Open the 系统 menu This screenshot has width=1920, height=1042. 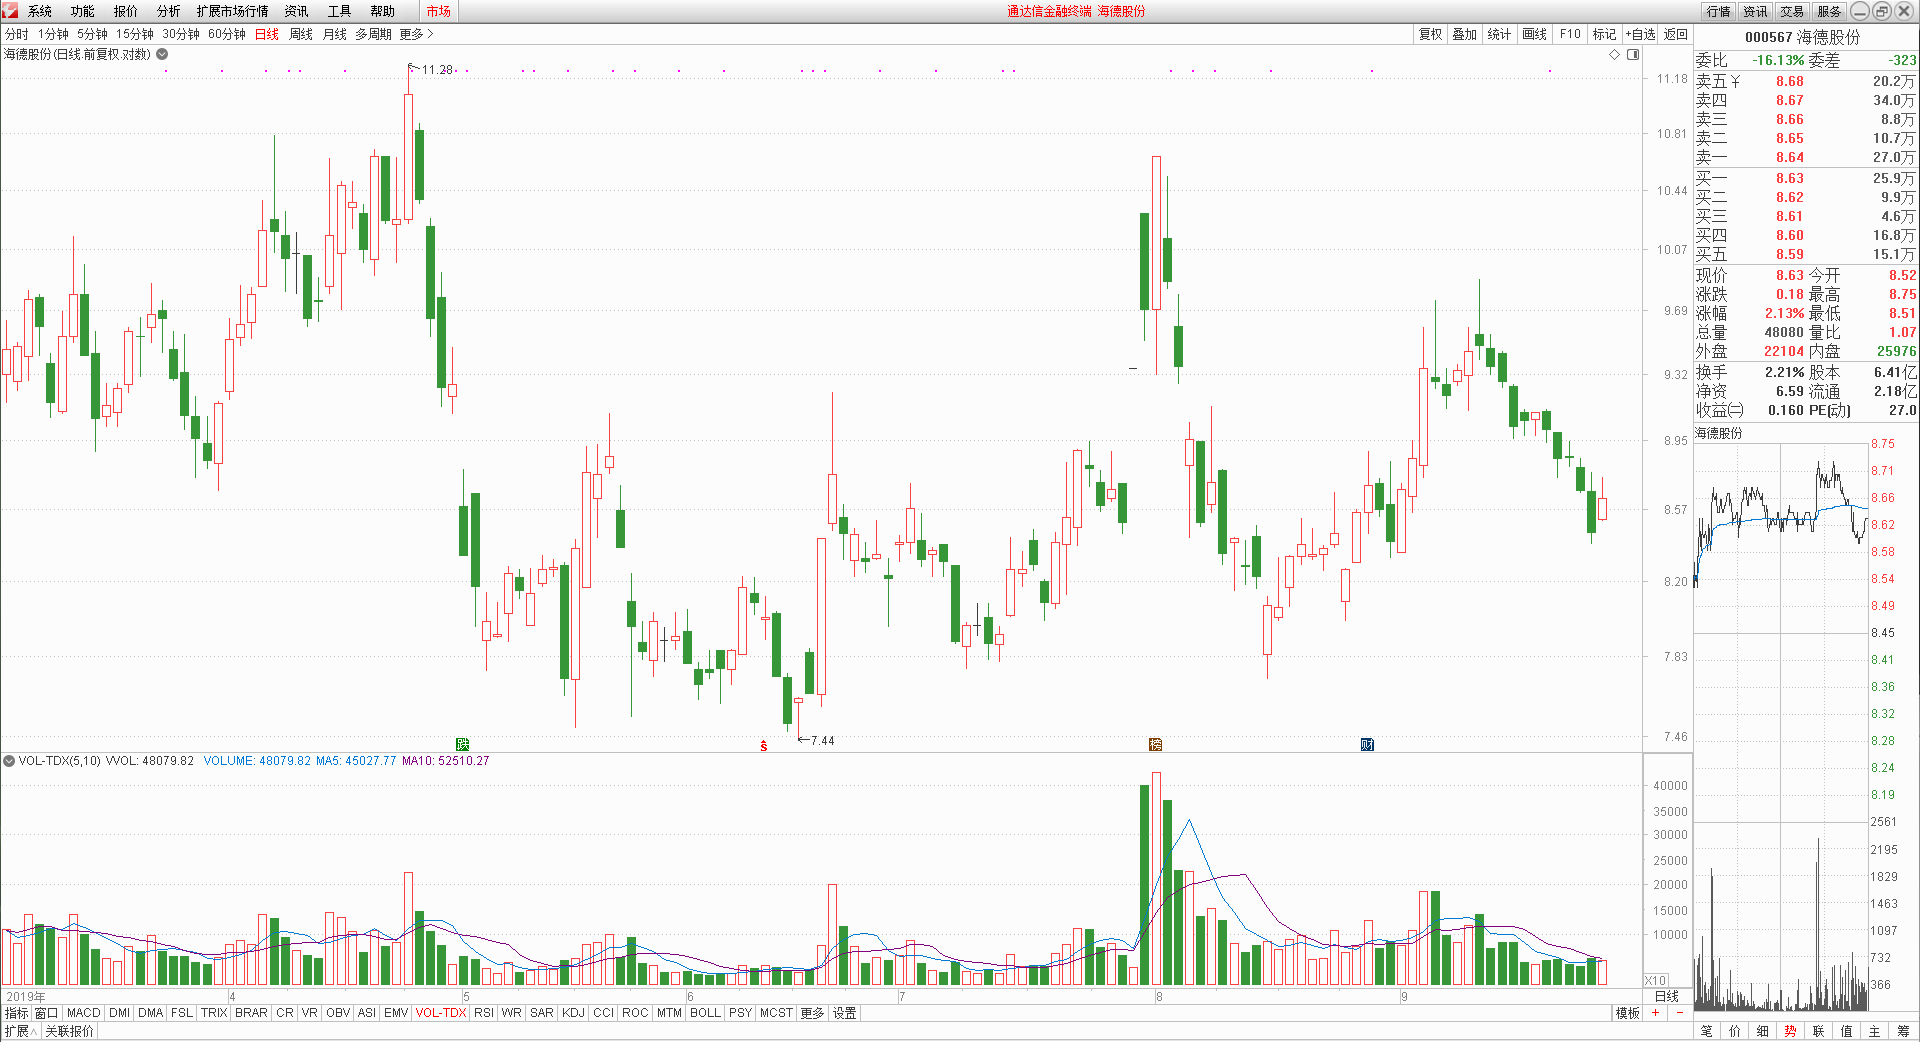(40, 11)
